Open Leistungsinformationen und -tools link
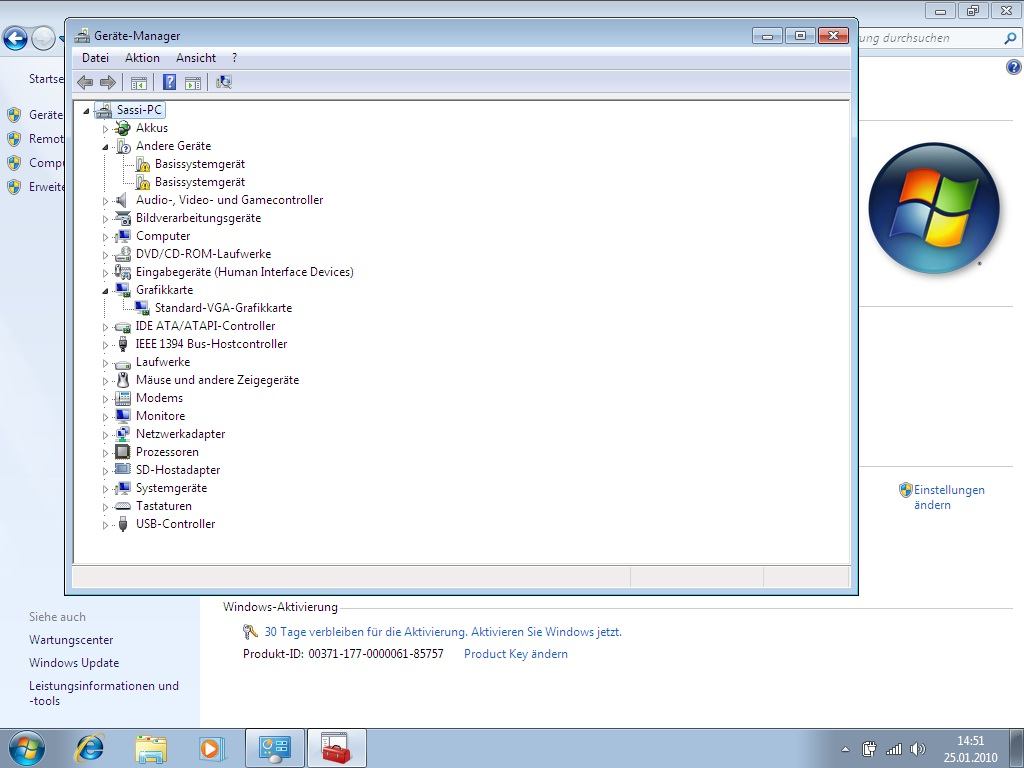Image resolution: width=1024 pixels, height=768 pixels. (103, 693)
